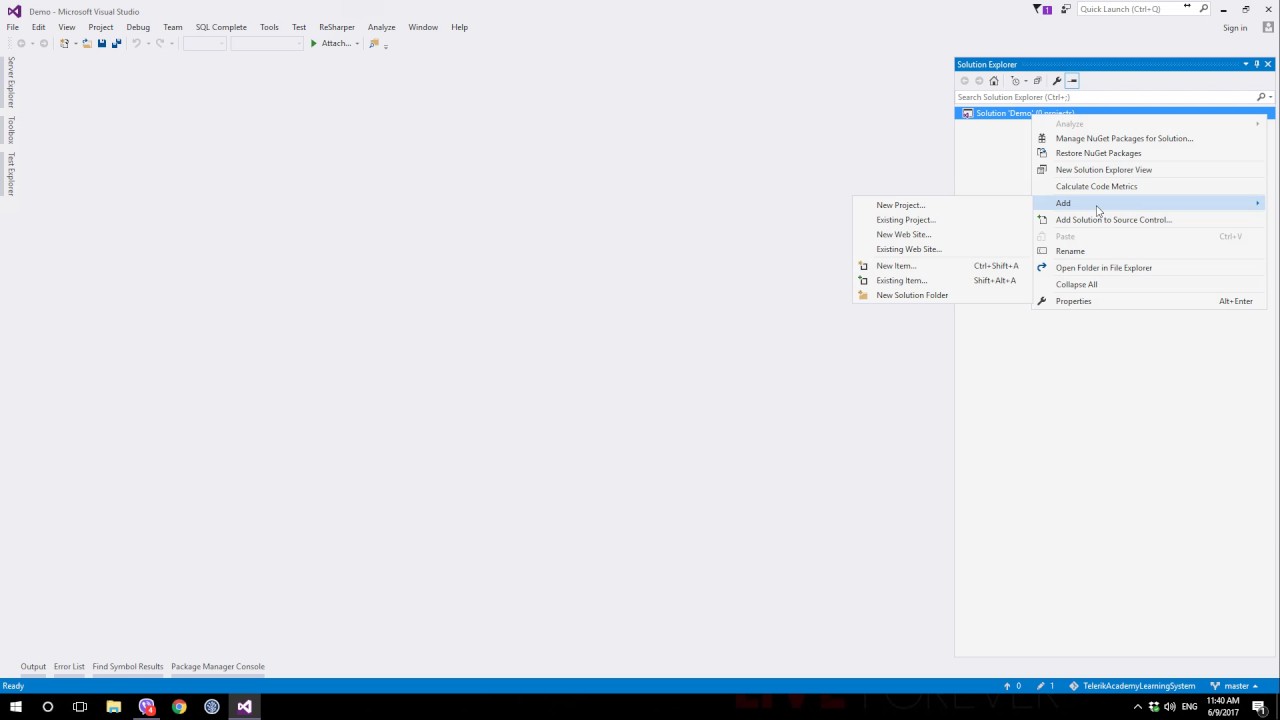The image size is (1280, 720).
Task: Click the New Project toolbar icon
Action: (x=65, y=43)
